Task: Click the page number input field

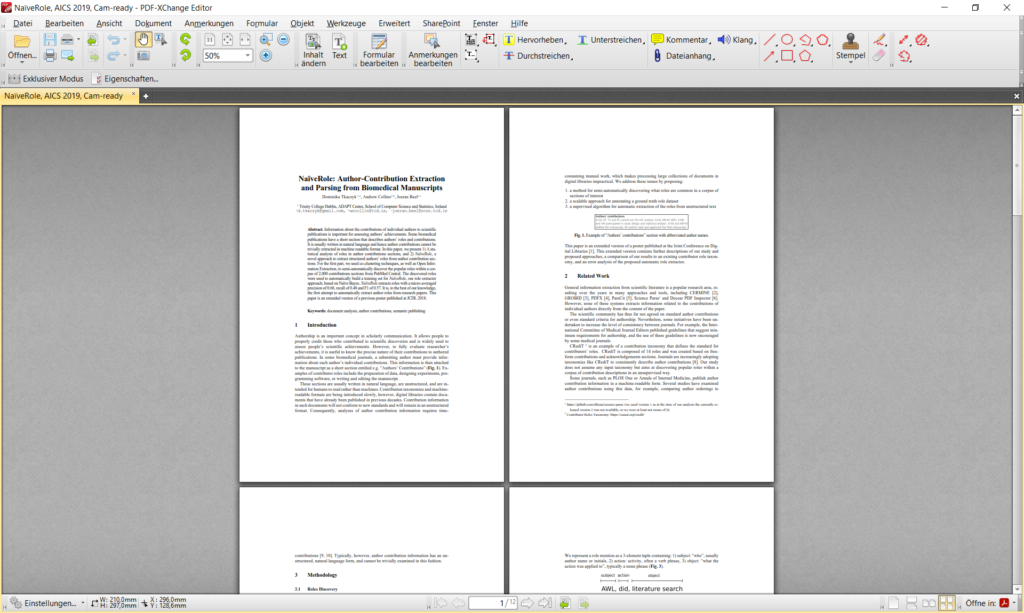Action: [x=493, y=603]
